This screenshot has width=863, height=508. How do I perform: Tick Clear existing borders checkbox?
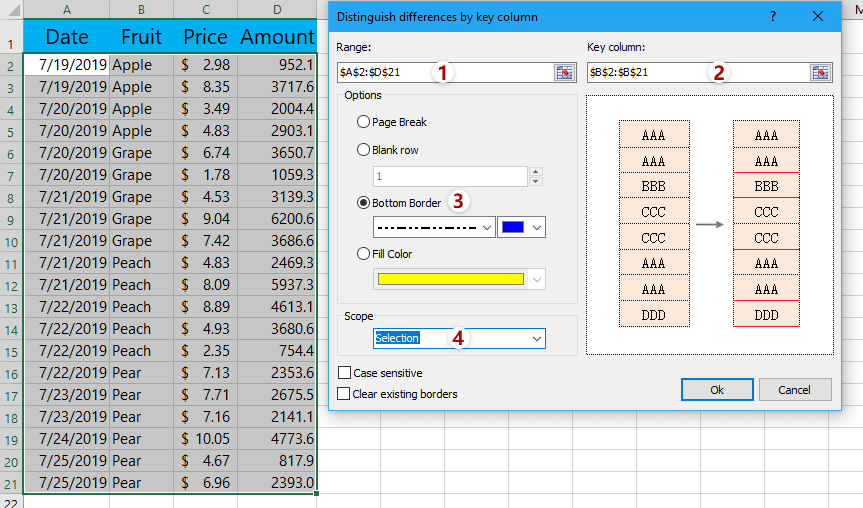[x=345, y=394]
